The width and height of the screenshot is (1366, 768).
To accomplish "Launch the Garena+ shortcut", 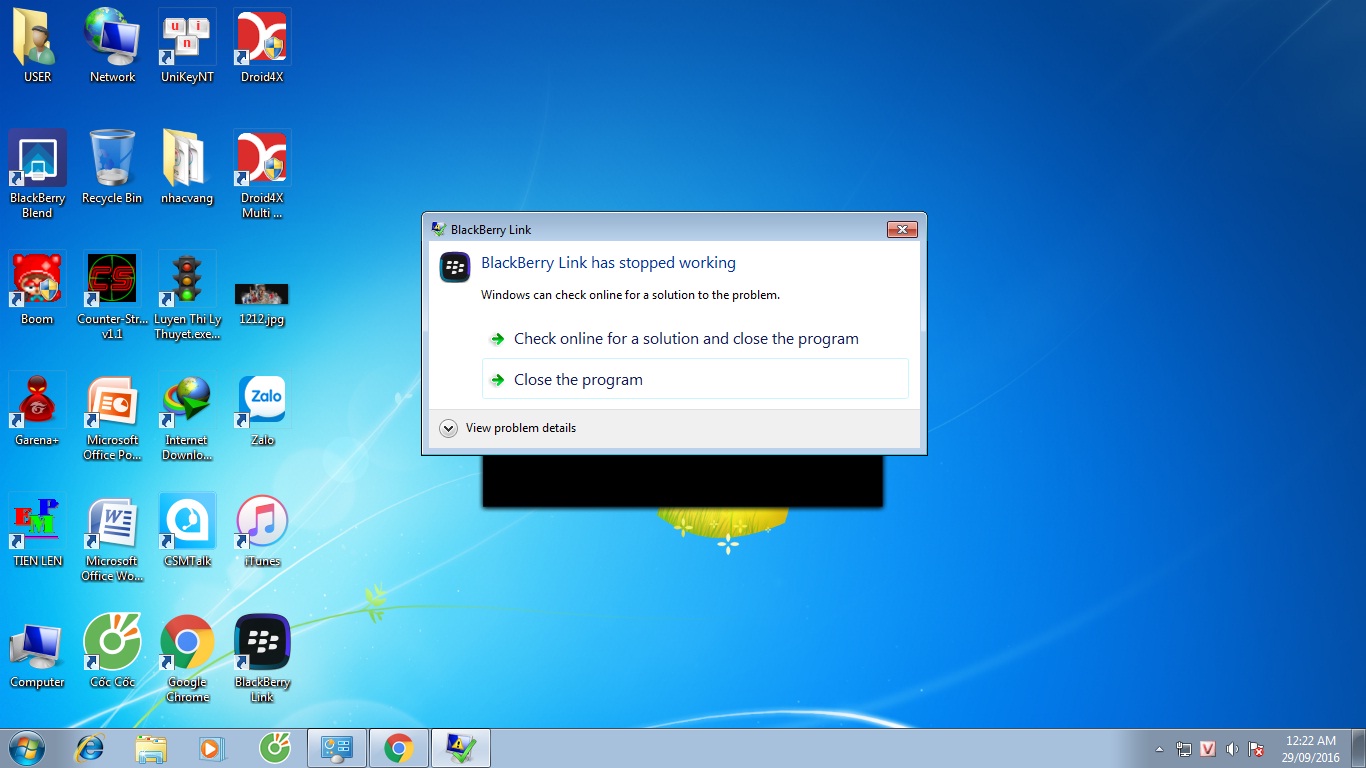I will click(x=37, y=410).
